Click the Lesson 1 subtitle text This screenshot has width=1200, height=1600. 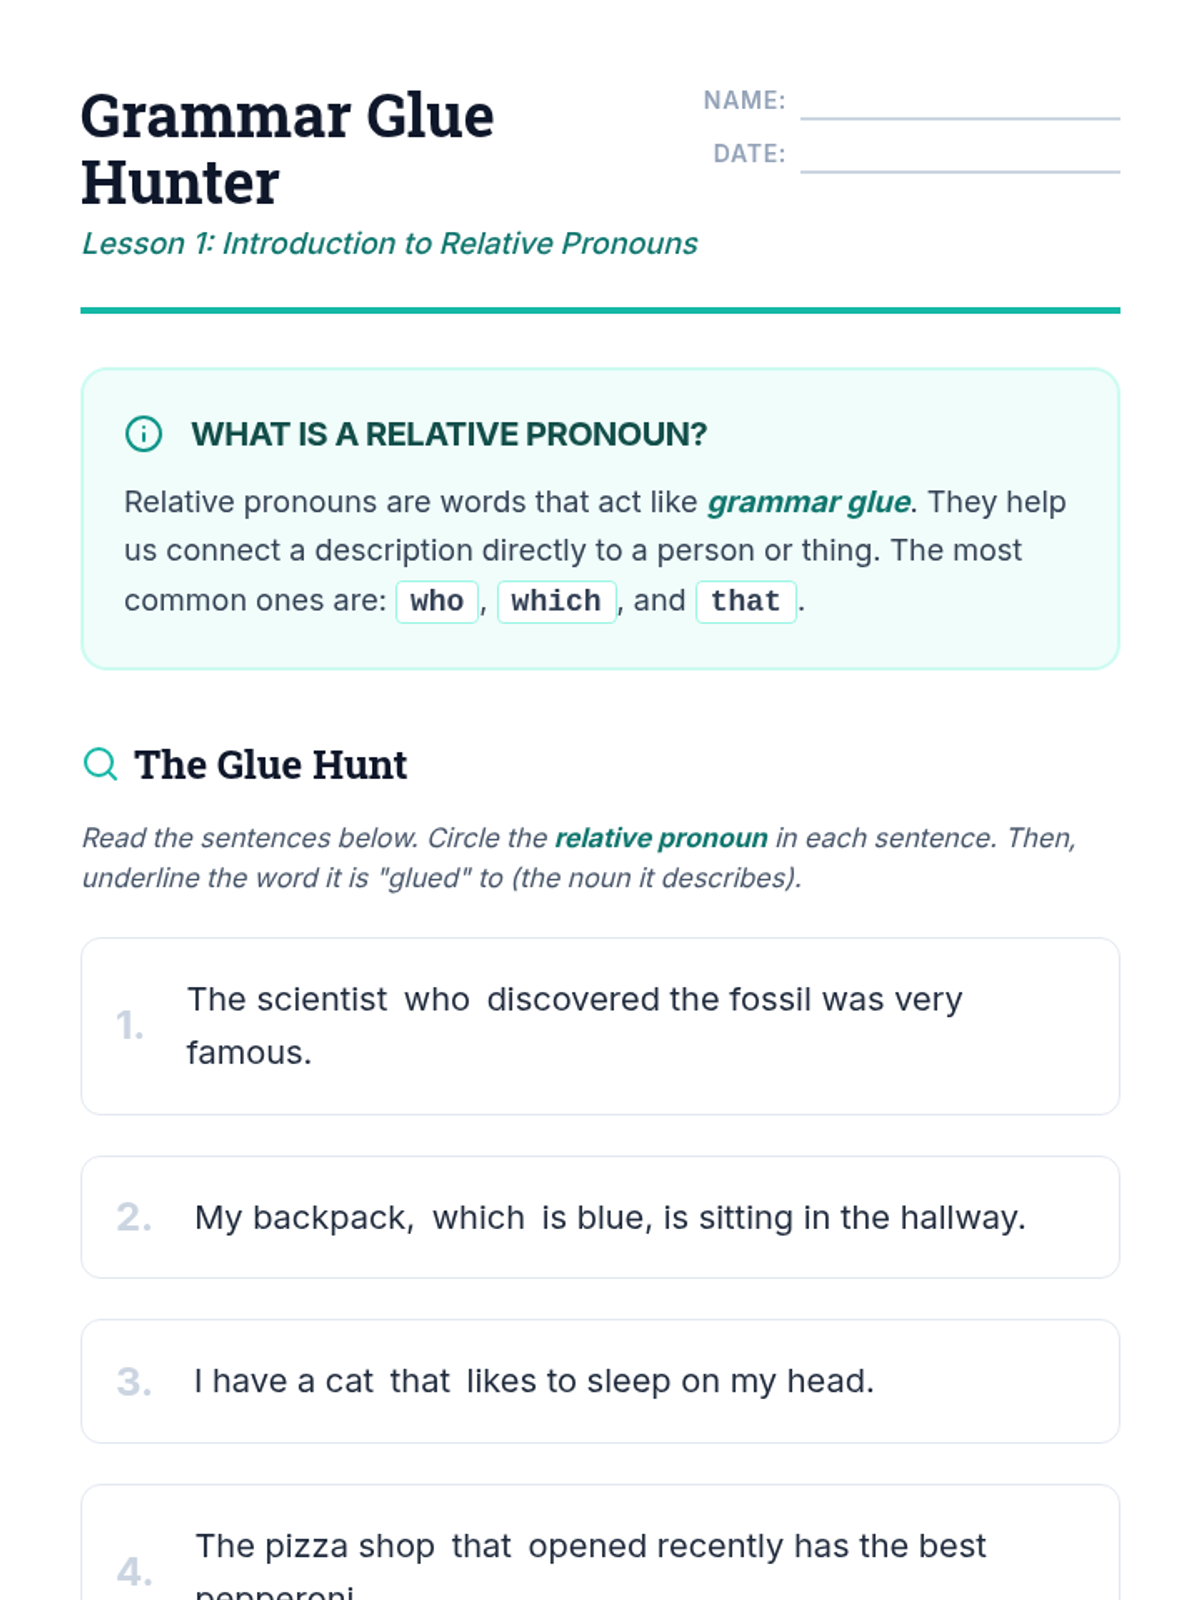(x=389, y=243)
